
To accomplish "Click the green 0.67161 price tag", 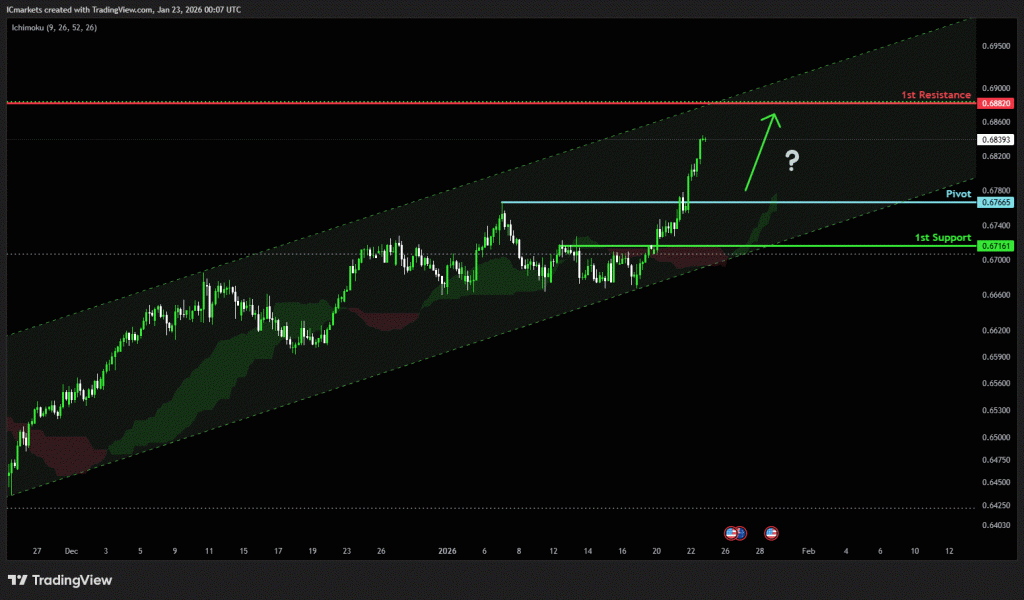I will [x=996, y=245].
